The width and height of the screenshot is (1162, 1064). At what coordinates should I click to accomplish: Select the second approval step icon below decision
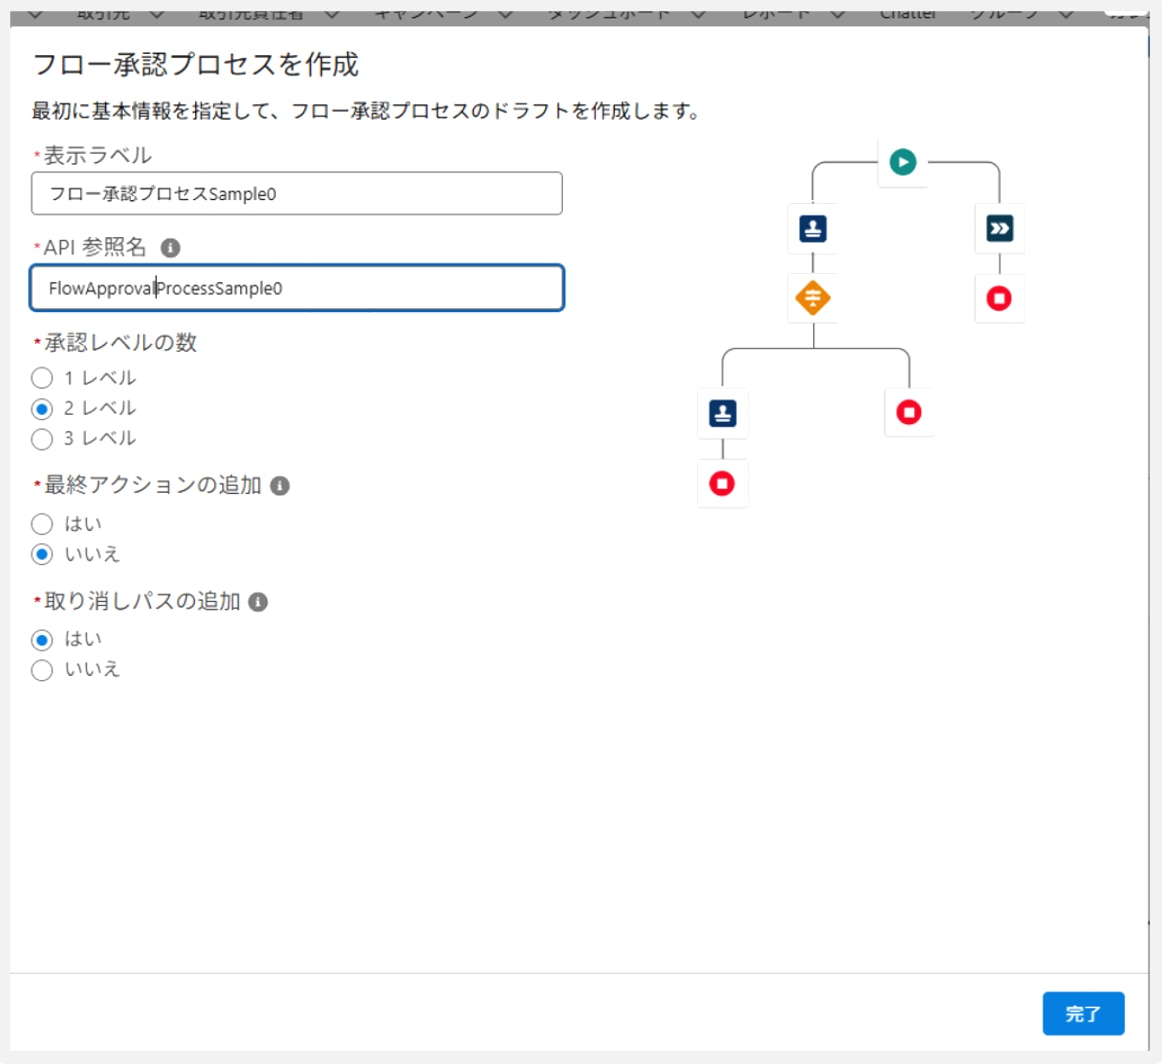722,413
